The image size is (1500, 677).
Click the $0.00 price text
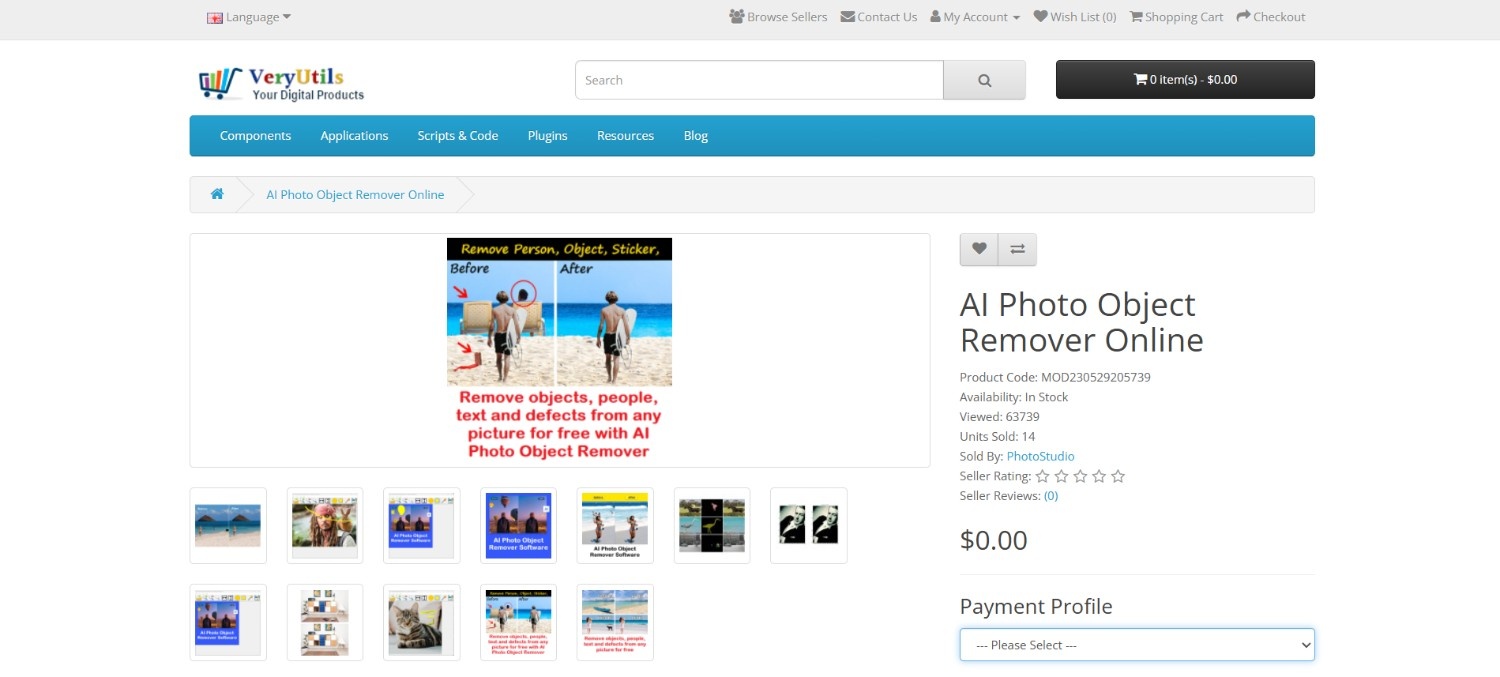click(x=994, y=540)
